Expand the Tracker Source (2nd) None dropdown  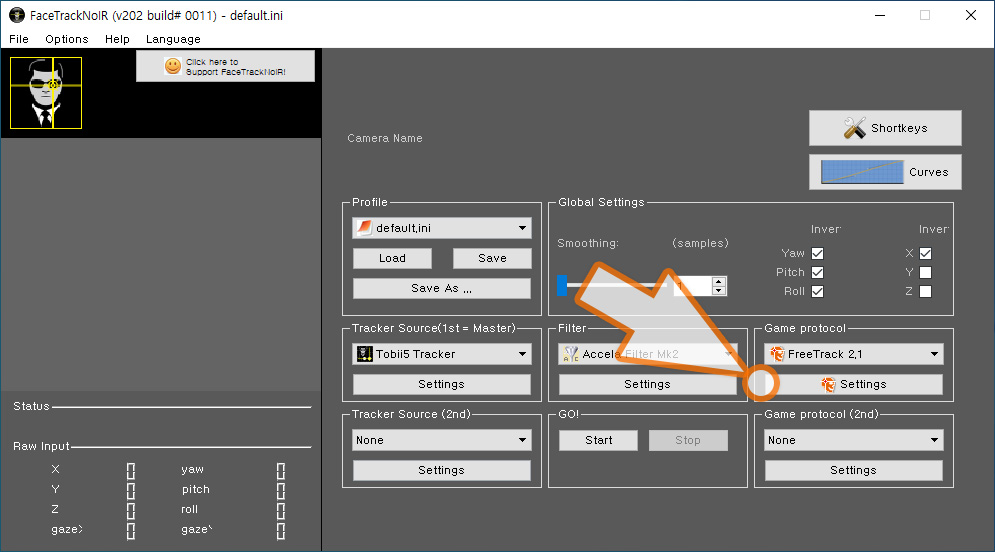pos(522,440)
